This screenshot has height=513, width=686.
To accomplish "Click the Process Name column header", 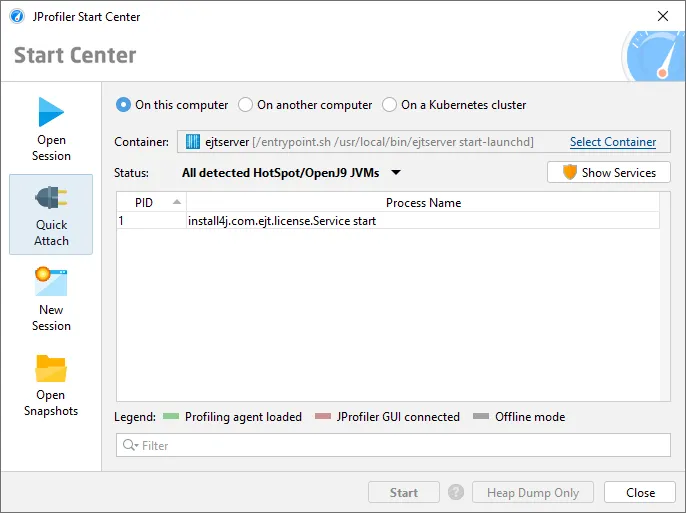I will [x=423, y=202].
